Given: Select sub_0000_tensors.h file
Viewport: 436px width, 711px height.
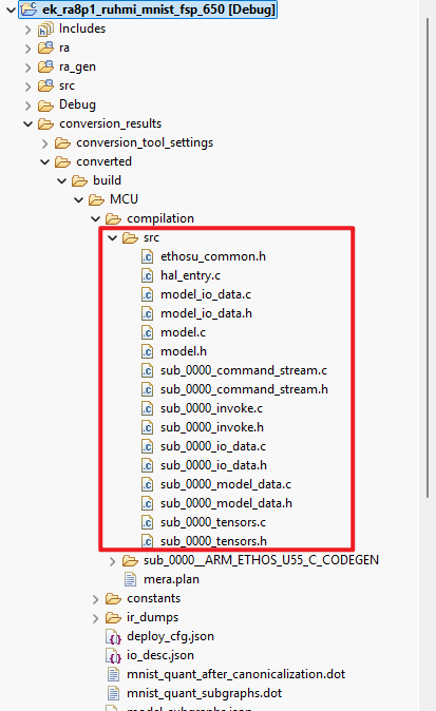Looking at the screenshot, I should coord(213,541).
